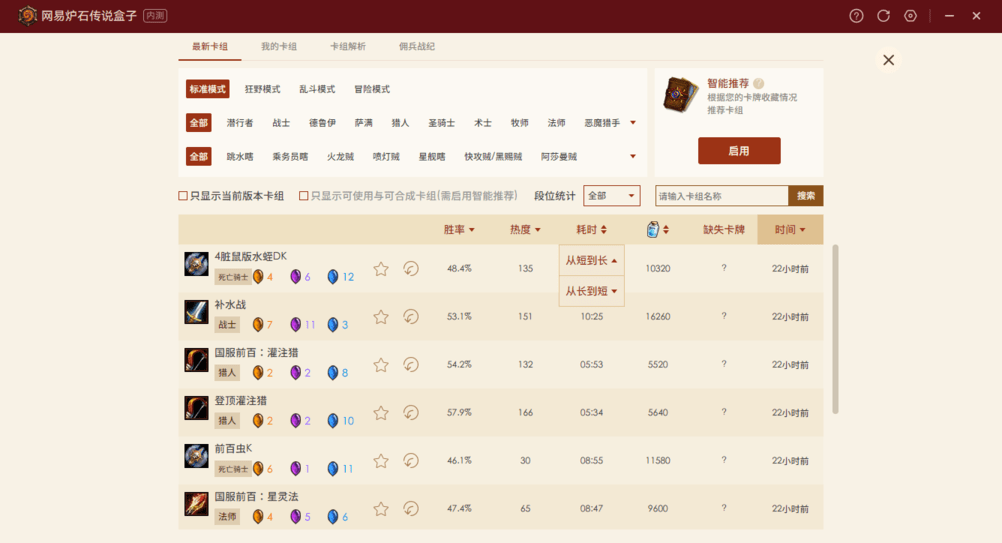The height and width of the screenshot is (543, 1002).
Task: Star the 前百虫K deck
Action: 381,461
